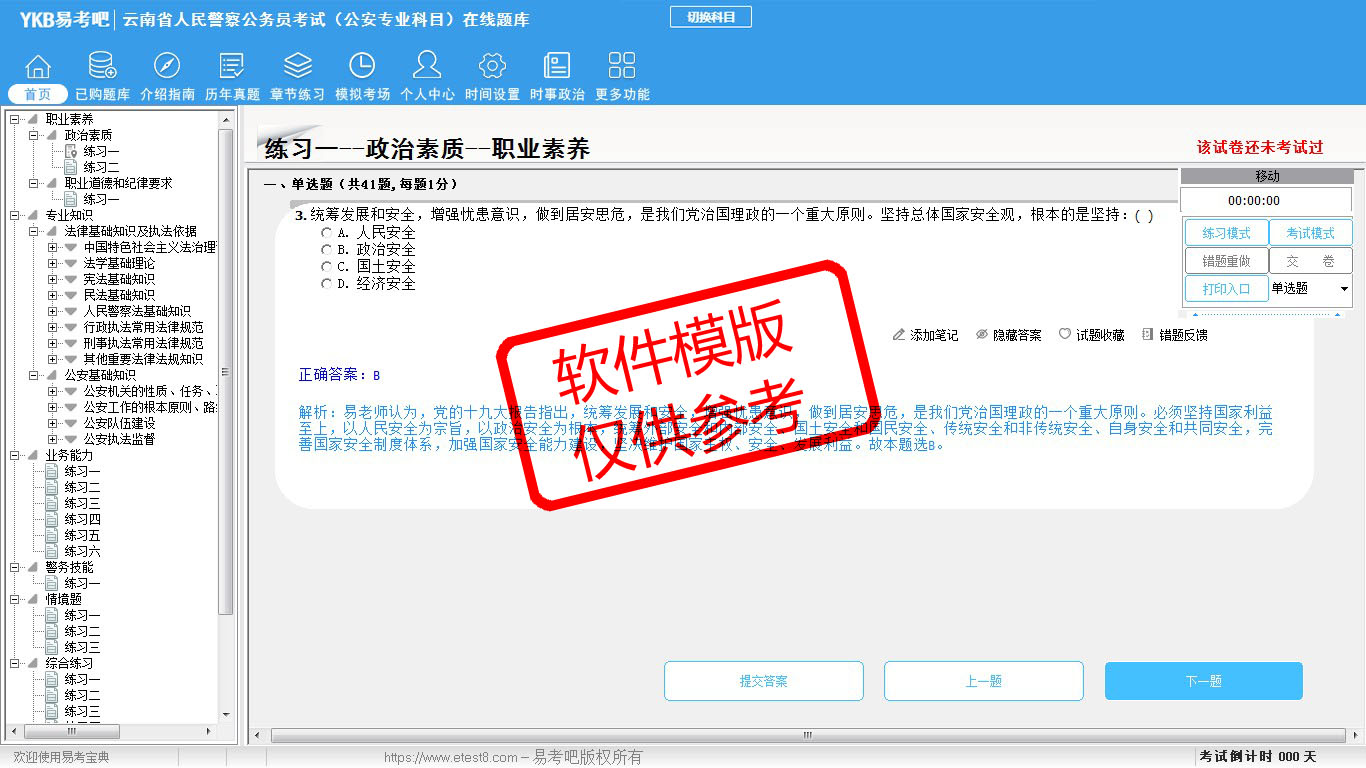Click the tree panel vertical scrollbar
Image resolution: width=1366 pixels, height=768 pixels.
(225, 370)
